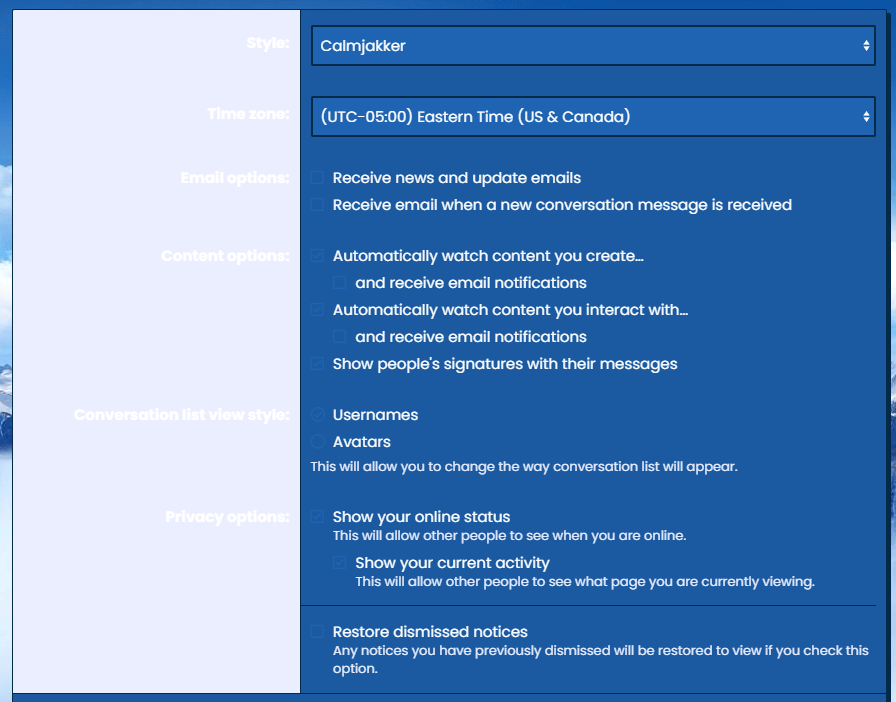
Task: Enable Receive news and update emails
Action: pos(317,178)
